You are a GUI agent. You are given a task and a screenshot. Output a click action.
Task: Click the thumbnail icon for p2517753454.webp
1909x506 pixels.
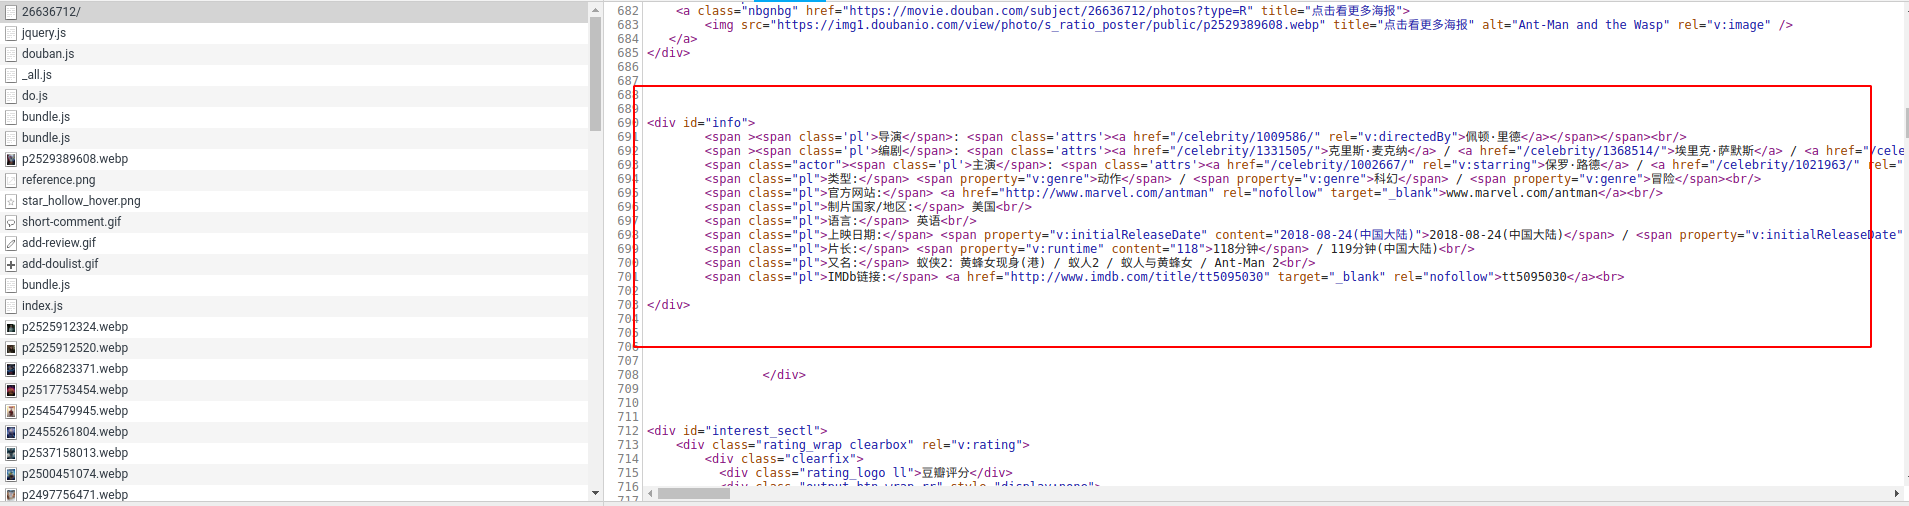coord(11,390)
